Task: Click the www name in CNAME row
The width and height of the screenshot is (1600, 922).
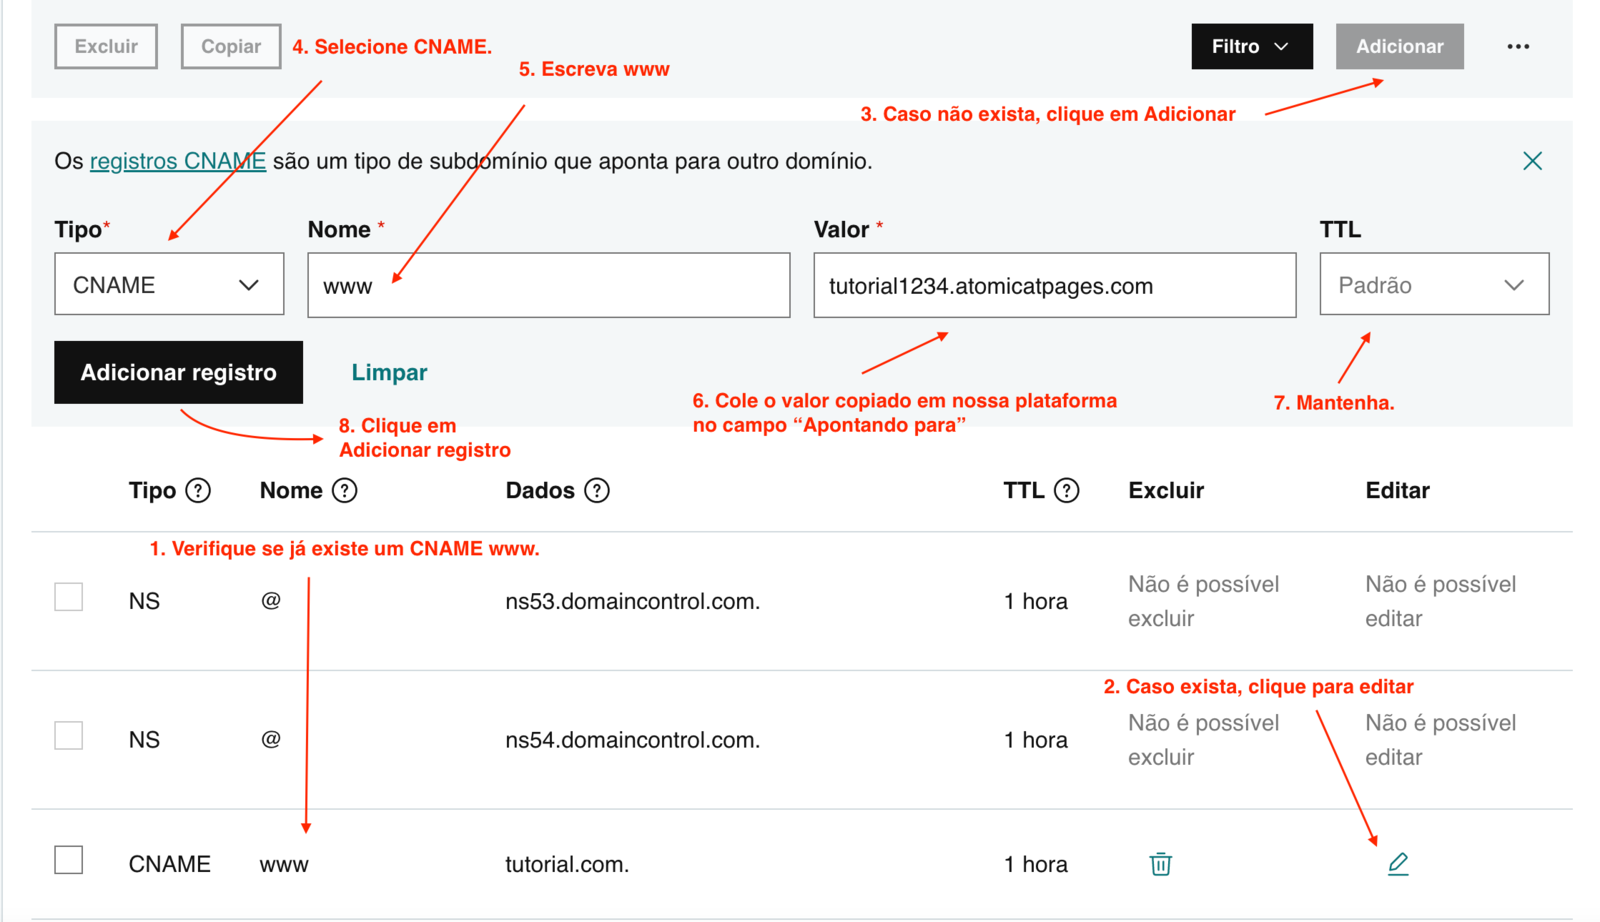Action: click(x=284, y=864)
